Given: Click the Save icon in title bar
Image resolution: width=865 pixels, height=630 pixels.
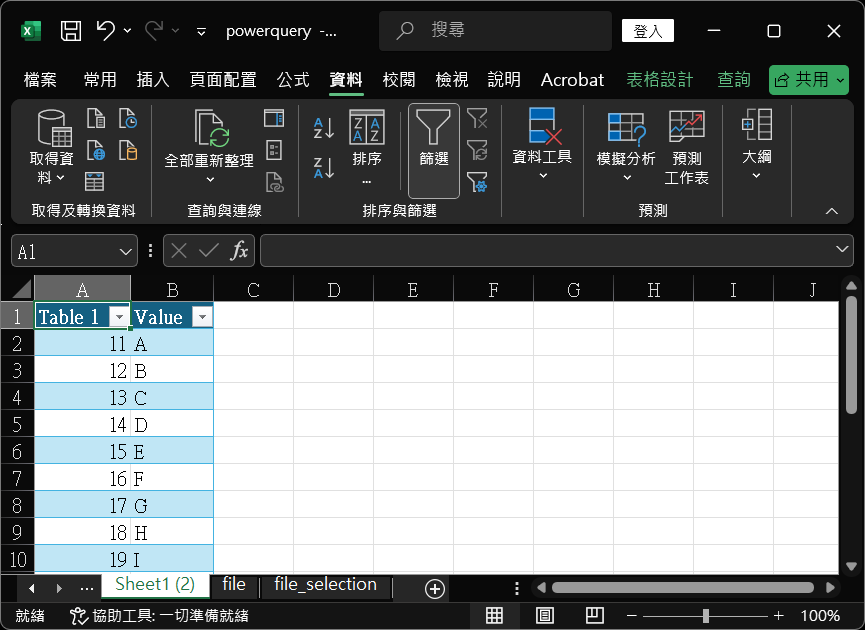Looking at the screenshot, I should point(71,31).
